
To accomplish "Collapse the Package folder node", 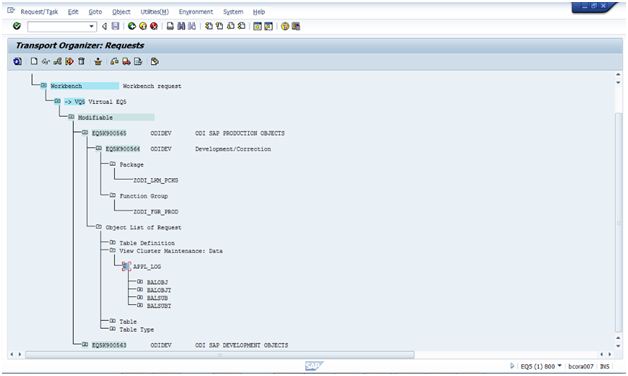I will coord(113,164).
